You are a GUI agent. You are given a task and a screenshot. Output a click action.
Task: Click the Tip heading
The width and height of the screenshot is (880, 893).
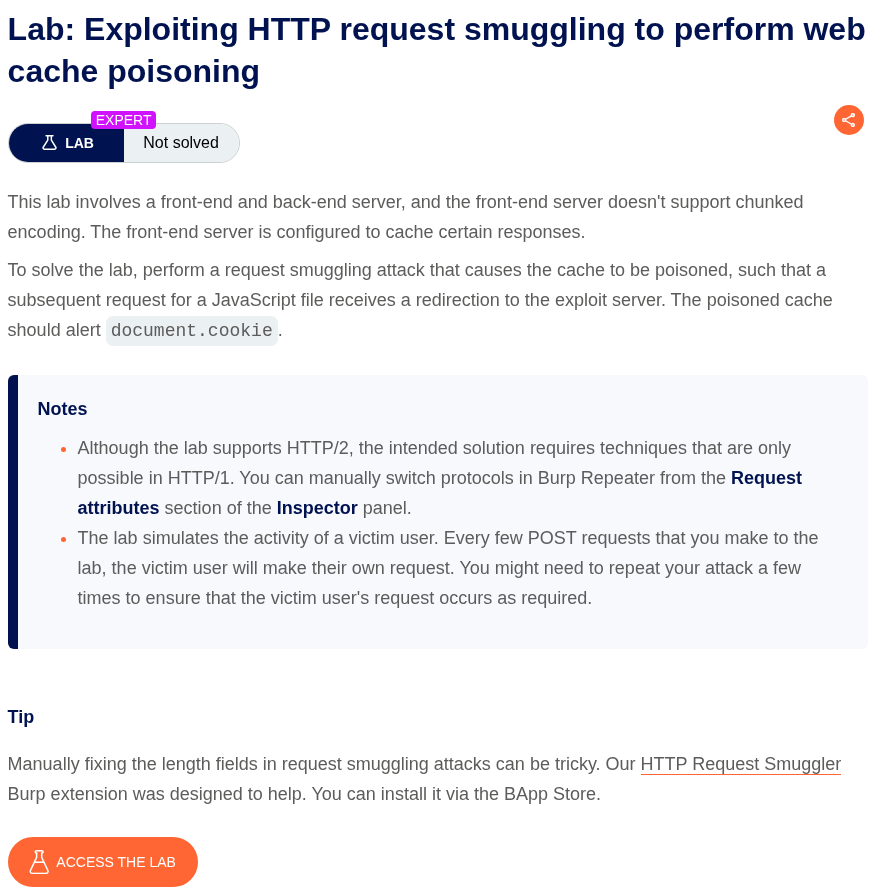(x=21, y=717)
